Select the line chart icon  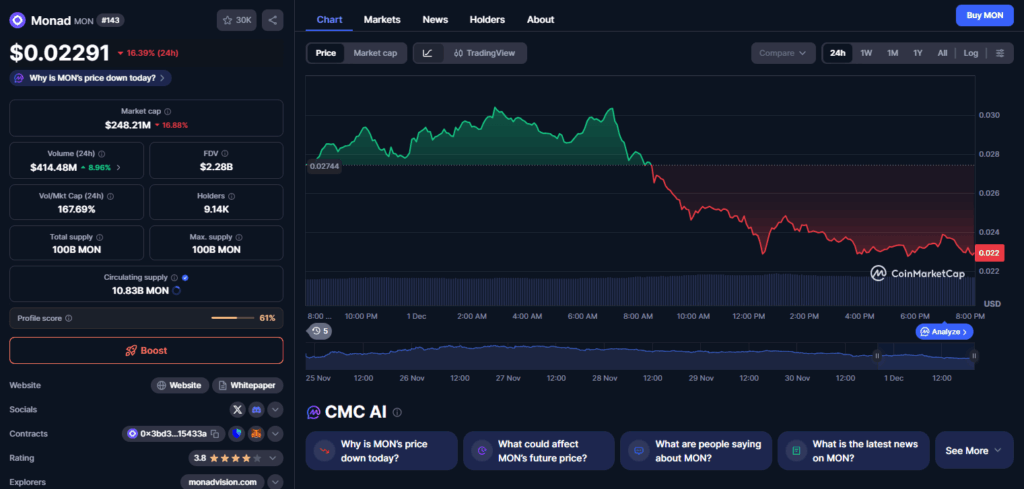point(428,53)
